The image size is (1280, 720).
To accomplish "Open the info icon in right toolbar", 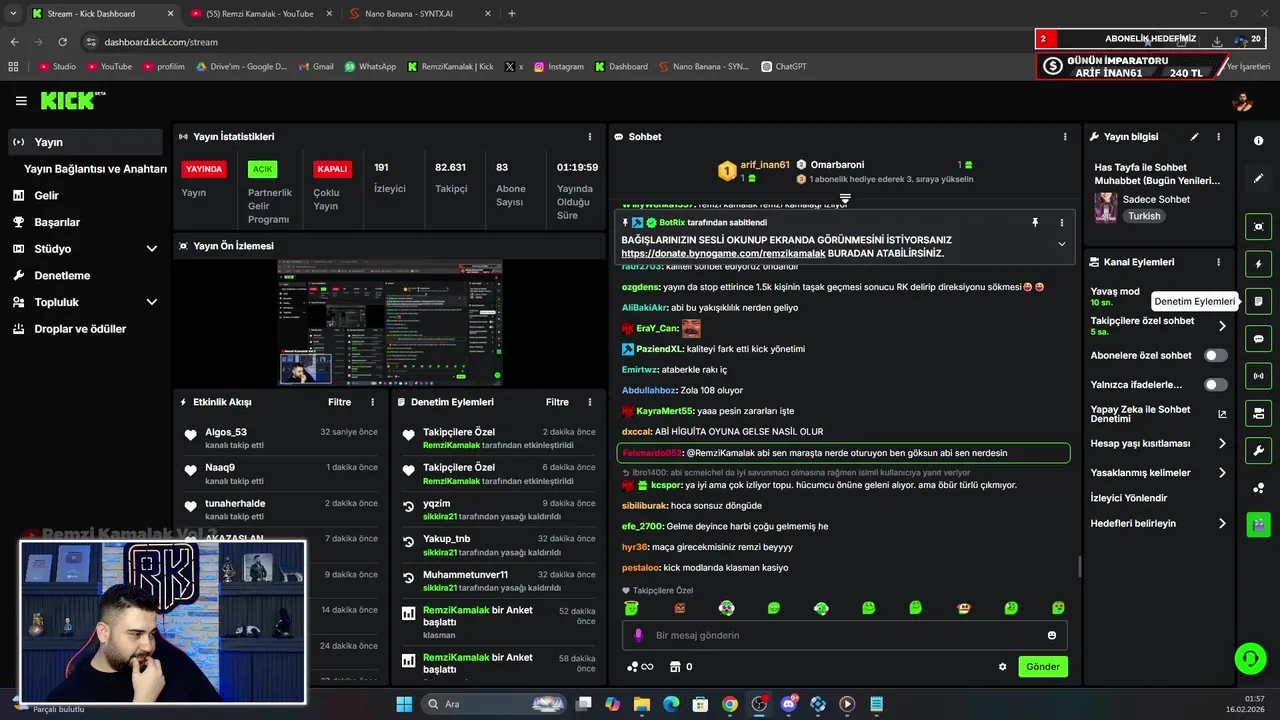I will 1258,141.
